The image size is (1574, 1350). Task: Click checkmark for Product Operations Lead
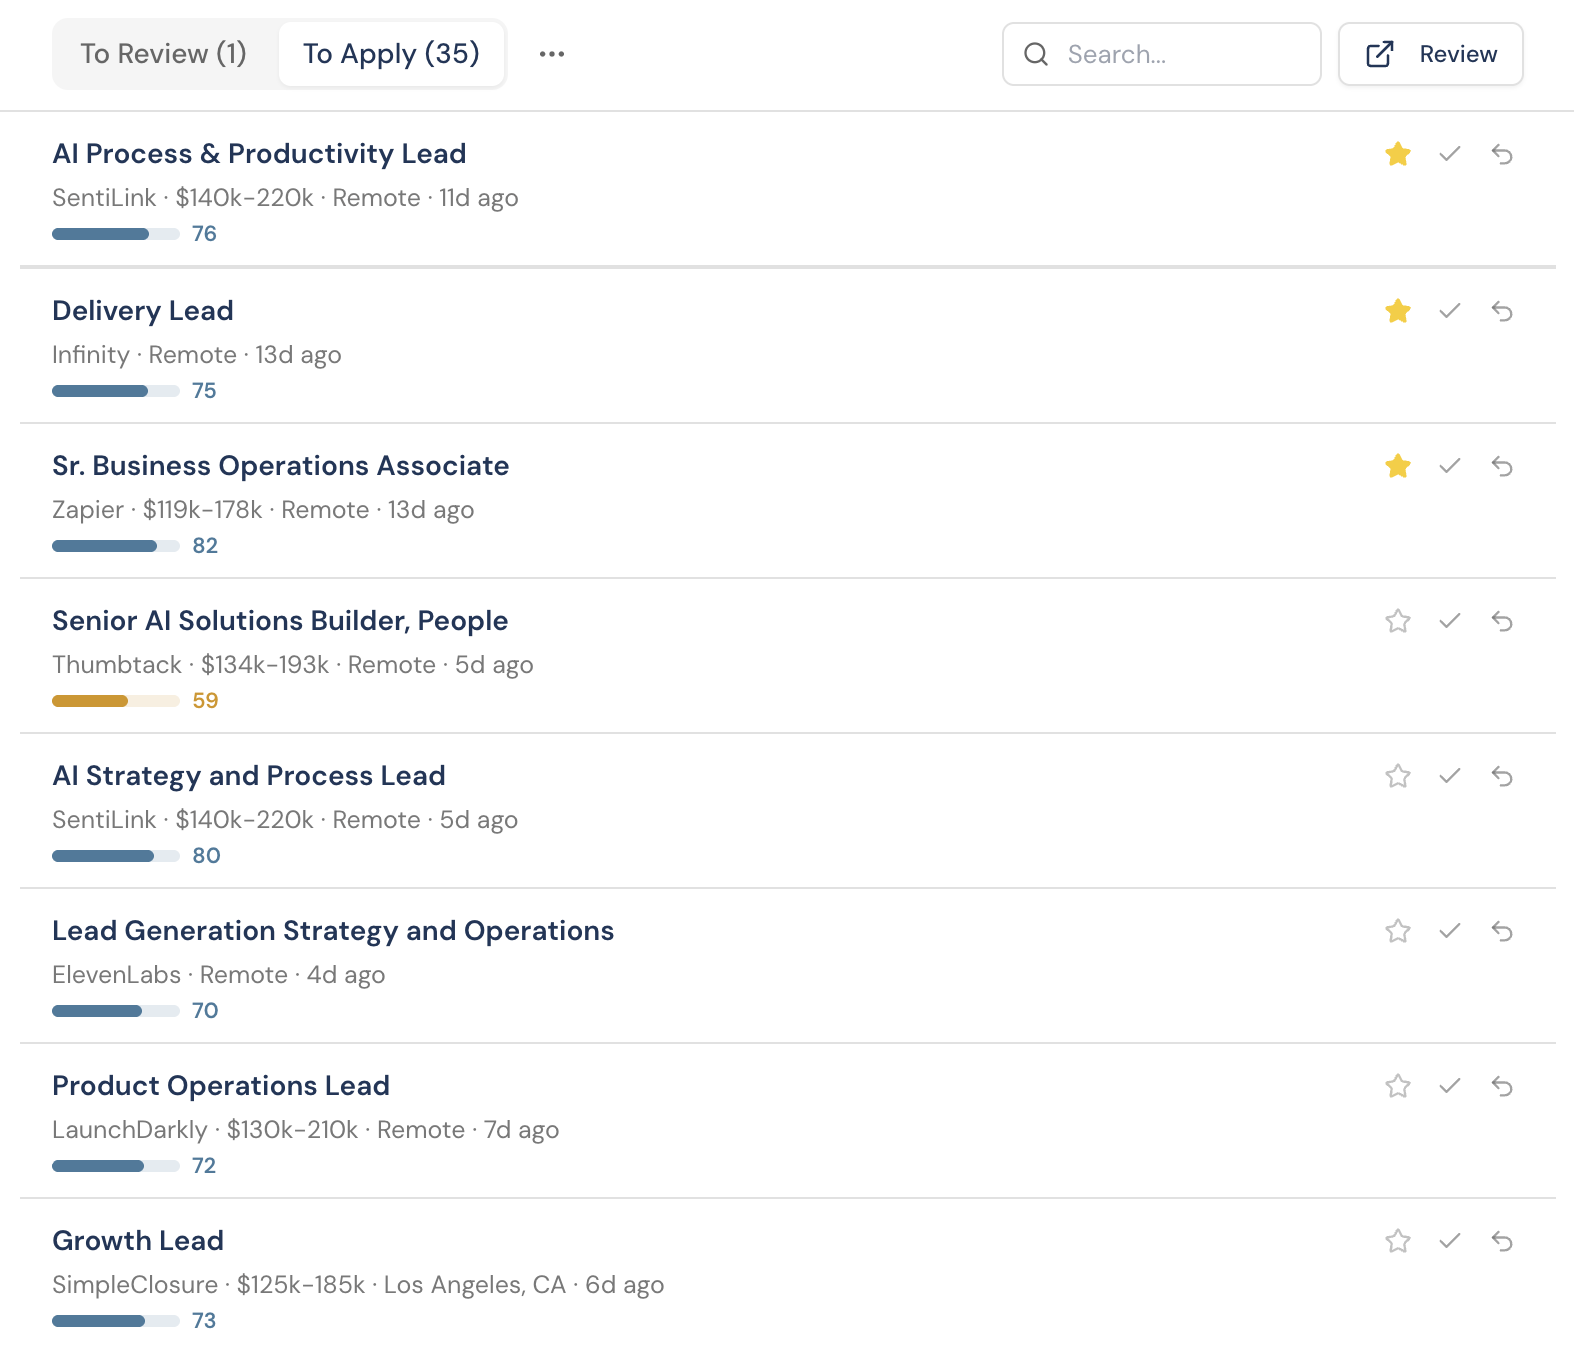(1450, 1086)
